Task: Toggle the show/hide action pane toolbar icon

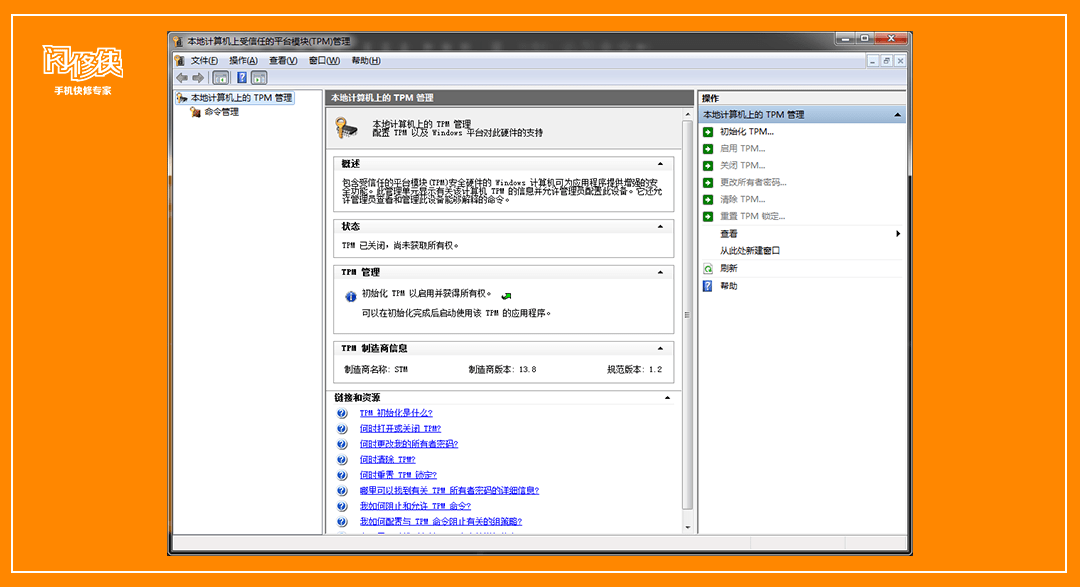Action: [x=259, y=78]
